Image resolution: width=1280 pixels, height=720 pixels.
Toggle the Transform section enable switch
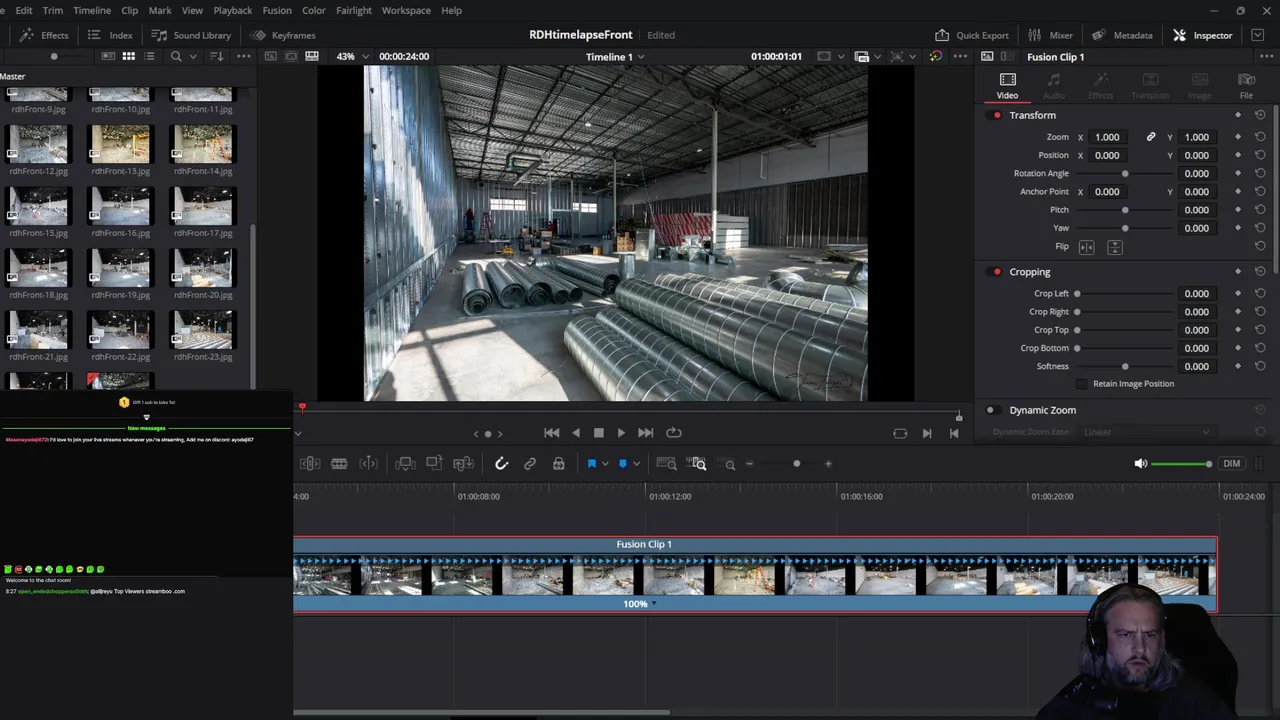(x=996, y=115)
